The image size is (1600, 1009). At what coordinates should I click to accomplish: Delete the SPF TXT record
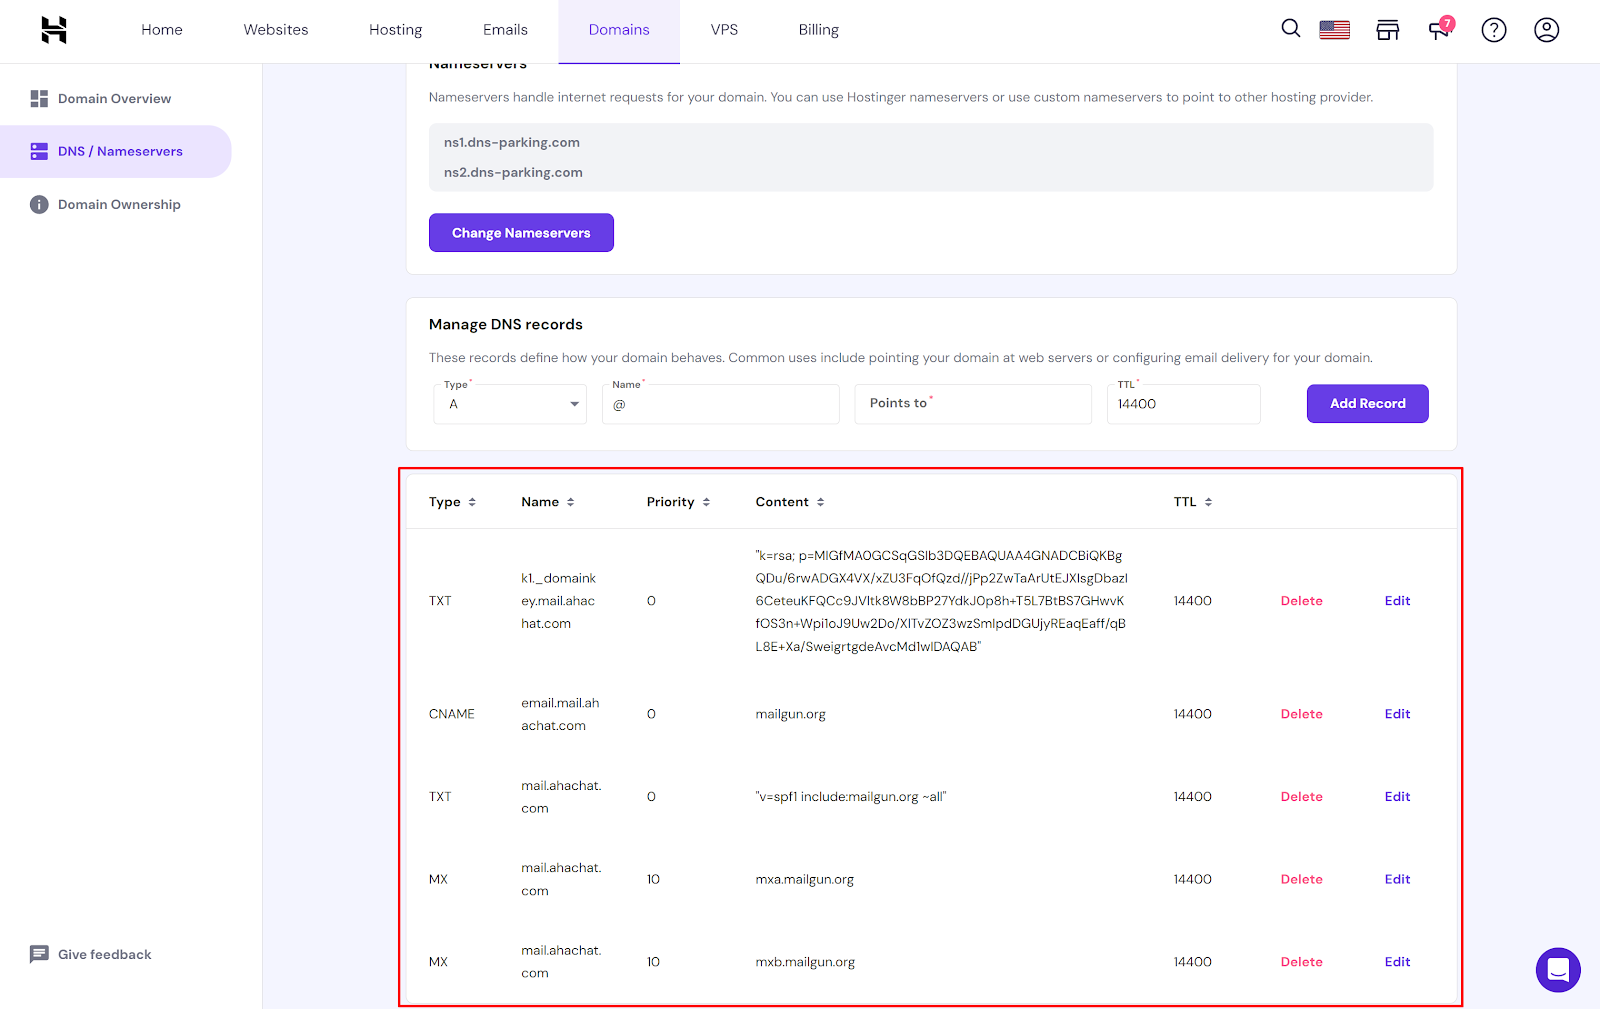(1301, 797)
